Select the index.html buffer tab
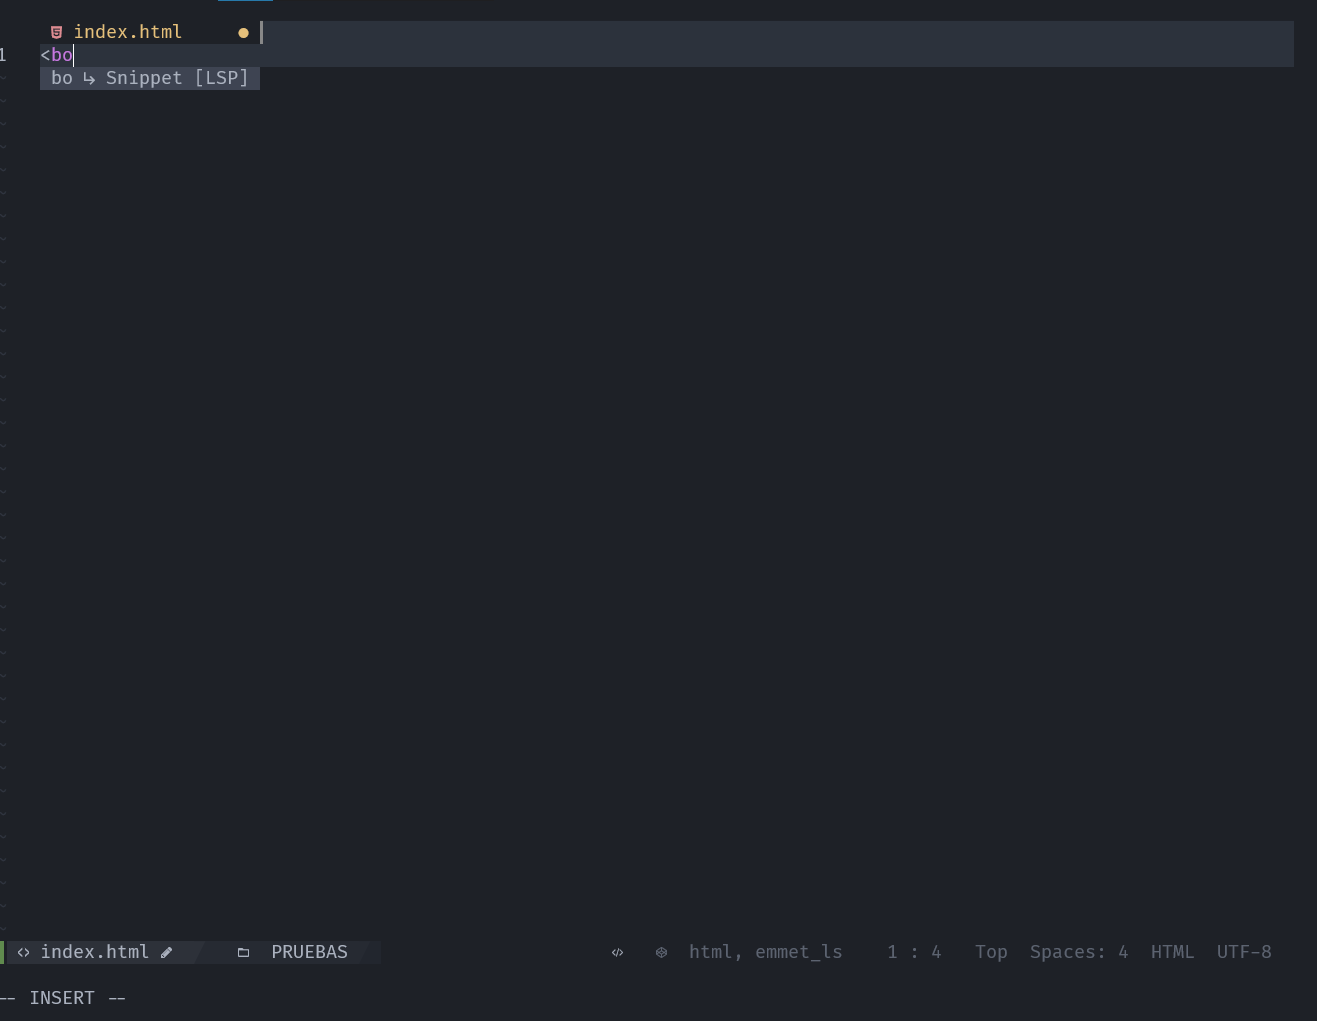This screenshot has height=1021, width=1317. click(150, 32)
